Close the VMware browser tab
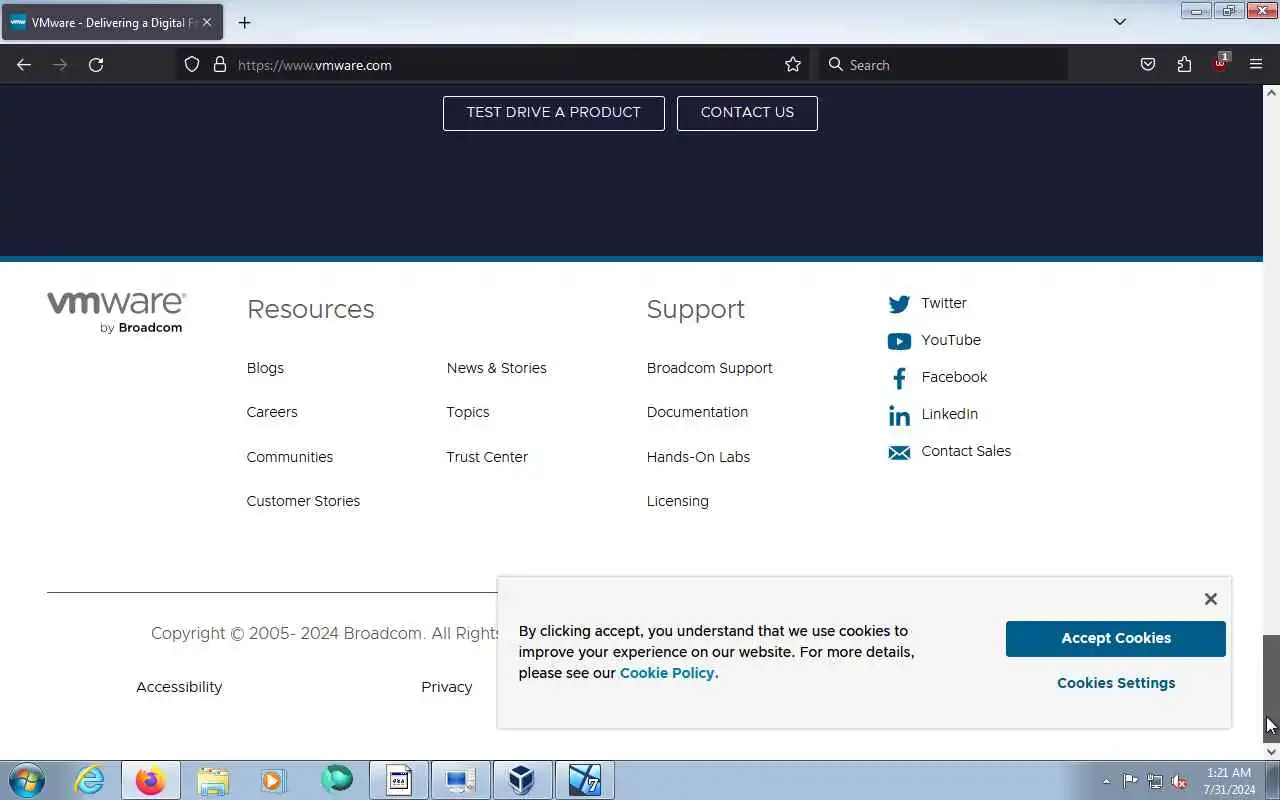This screenshot has width=1280, height=800. (207, 22)
